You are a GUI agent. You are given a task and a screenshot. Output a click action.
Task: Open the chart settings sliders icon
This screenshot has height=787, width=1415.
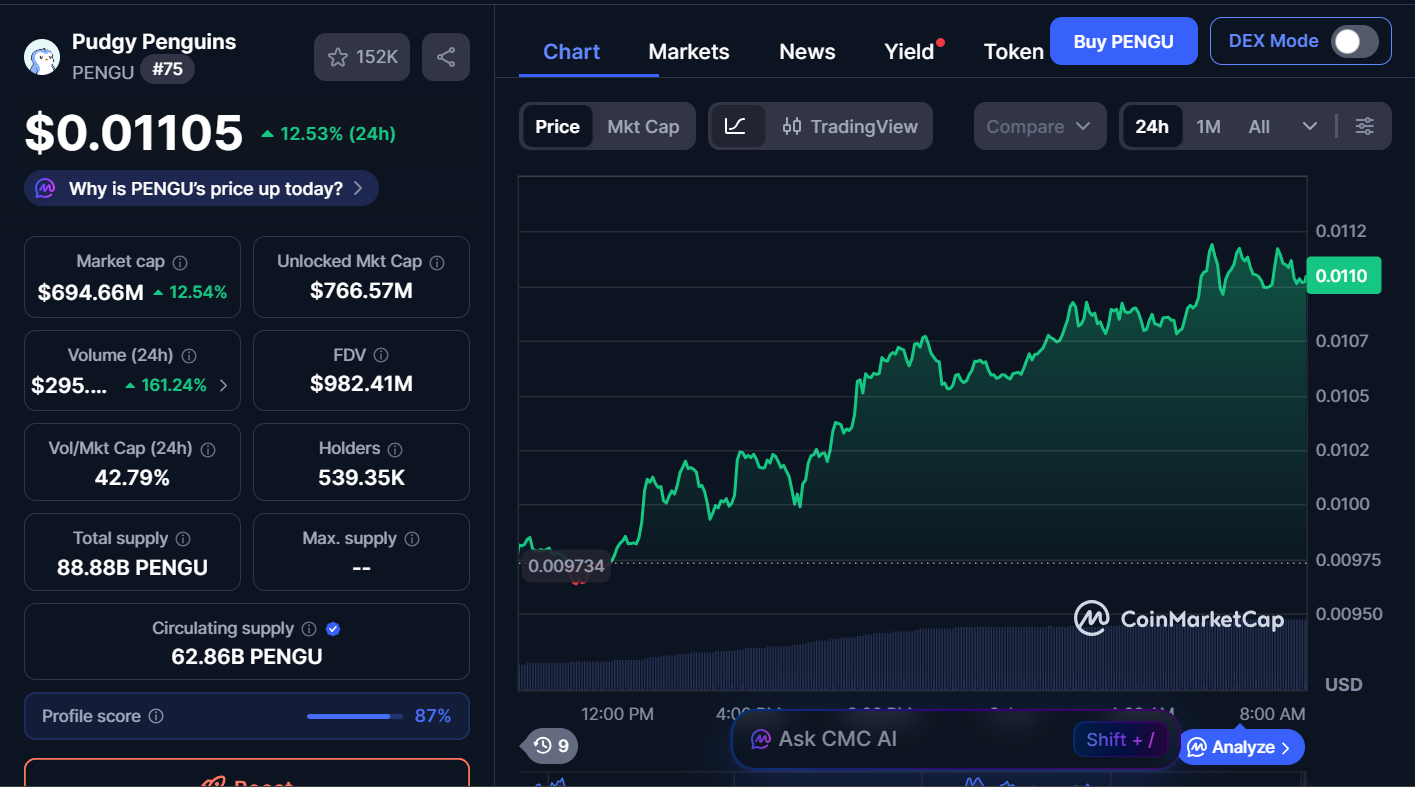[1364, 126]
